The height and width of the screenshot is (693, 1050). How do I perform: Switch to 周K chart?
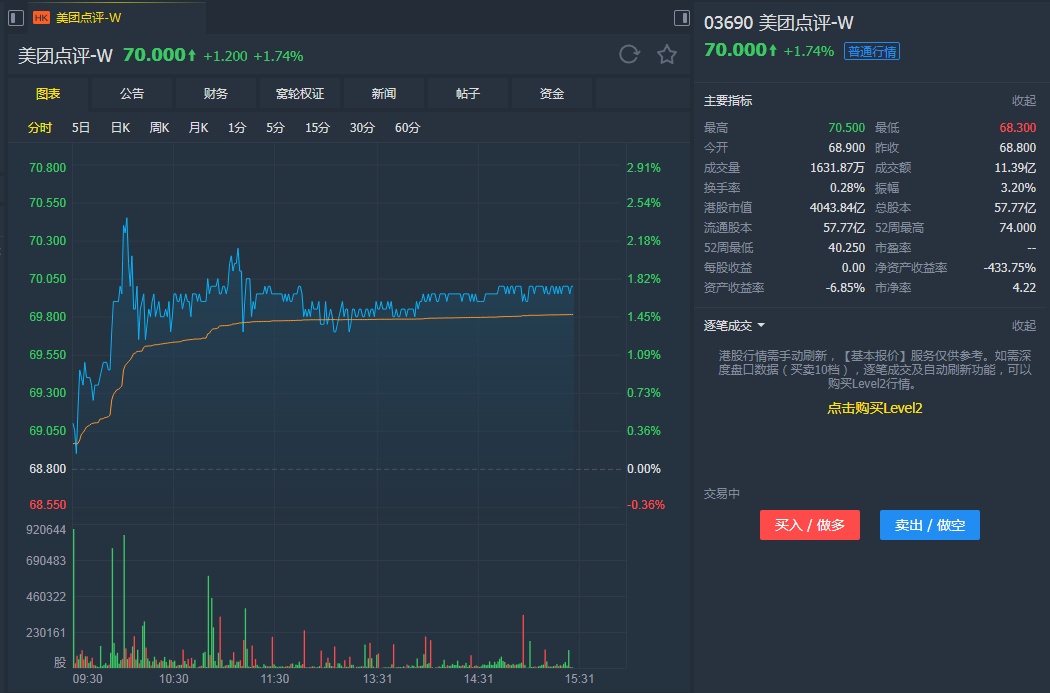(x=159, y=127)
